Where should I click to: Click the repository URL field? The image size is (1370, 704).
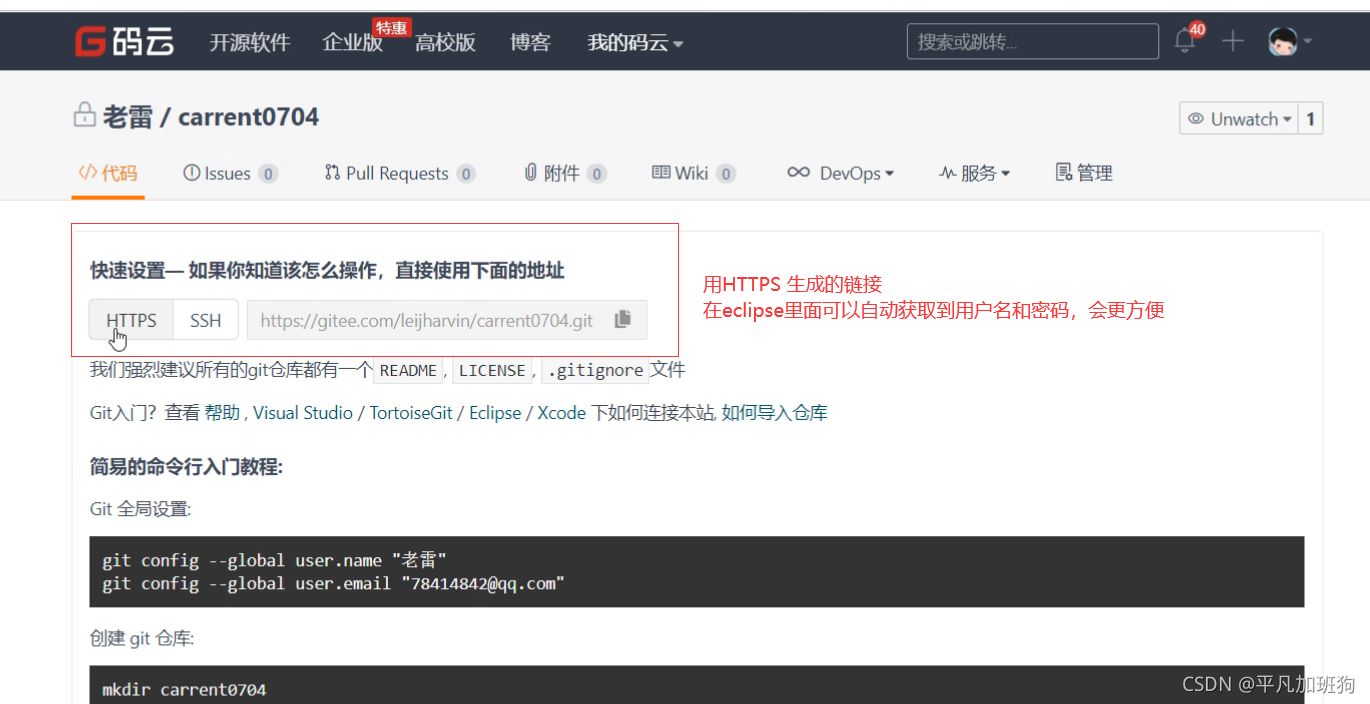428,320
